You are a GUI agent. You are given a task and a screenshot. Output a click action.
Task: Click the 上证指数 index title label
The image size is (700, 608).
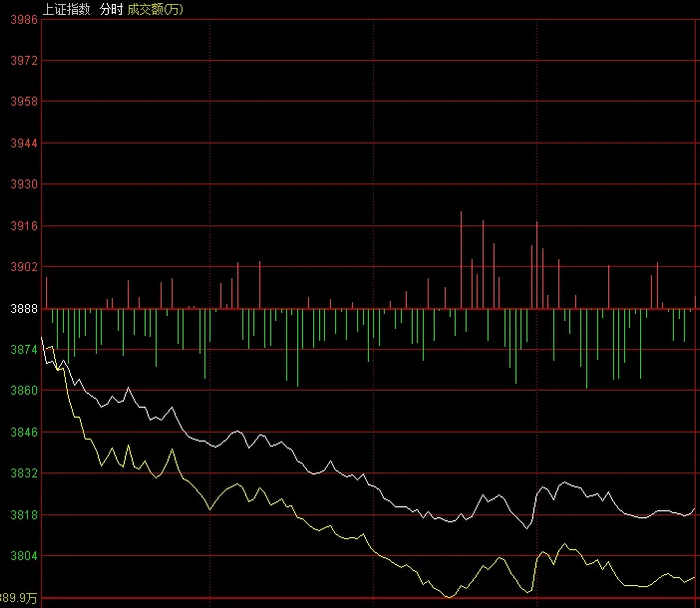click(67, 9)
